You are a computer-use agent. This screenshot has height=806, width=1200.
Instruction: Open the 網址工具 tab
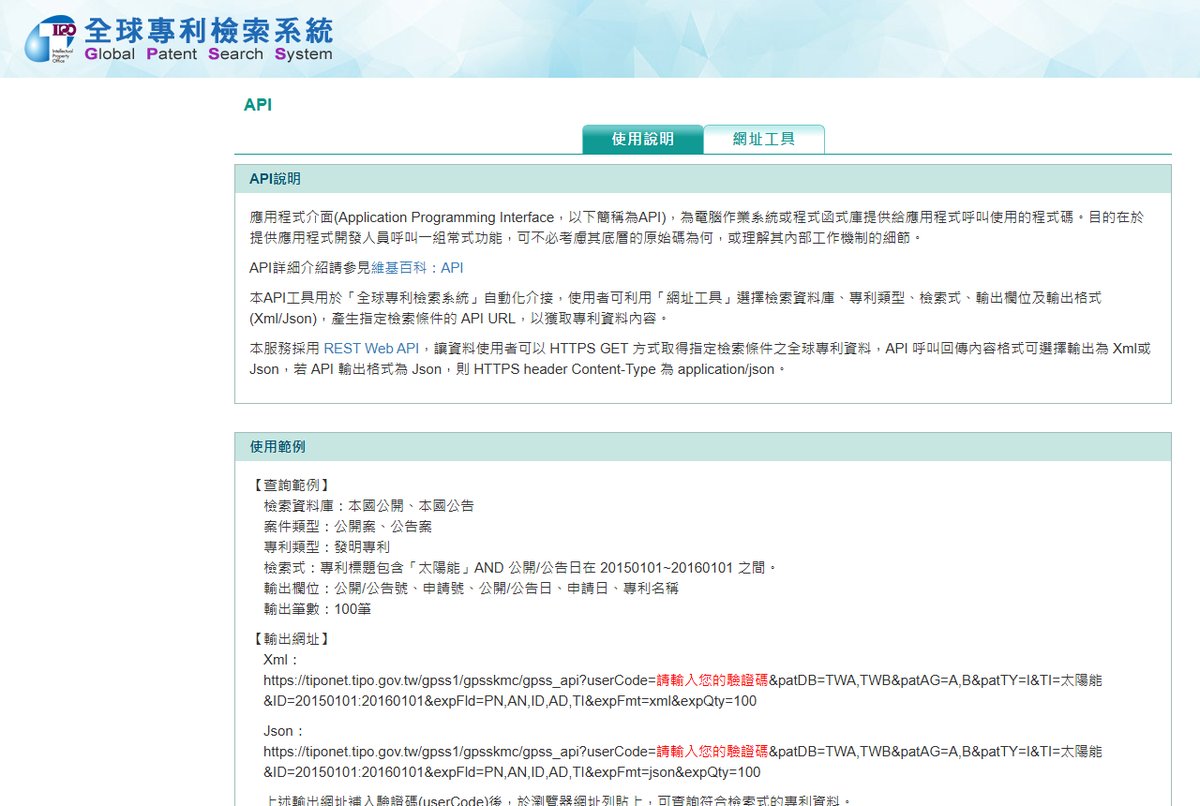[x=764, y=139]
